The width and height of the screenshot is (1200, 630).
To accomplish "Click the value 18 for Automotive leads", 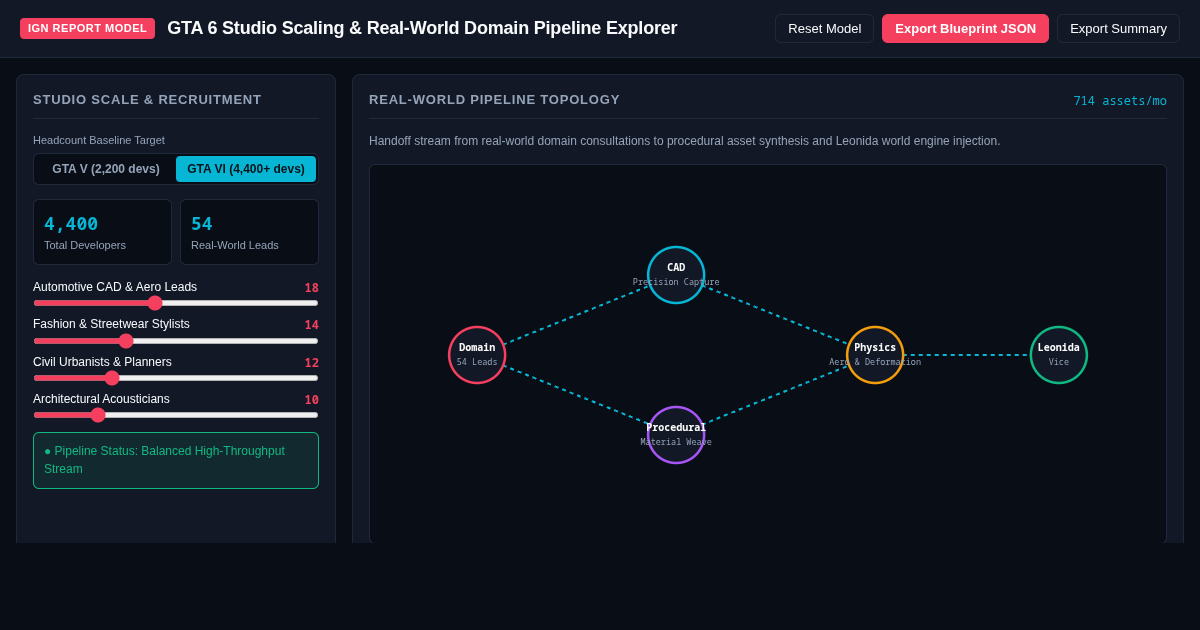I will (x=312, y=288).
